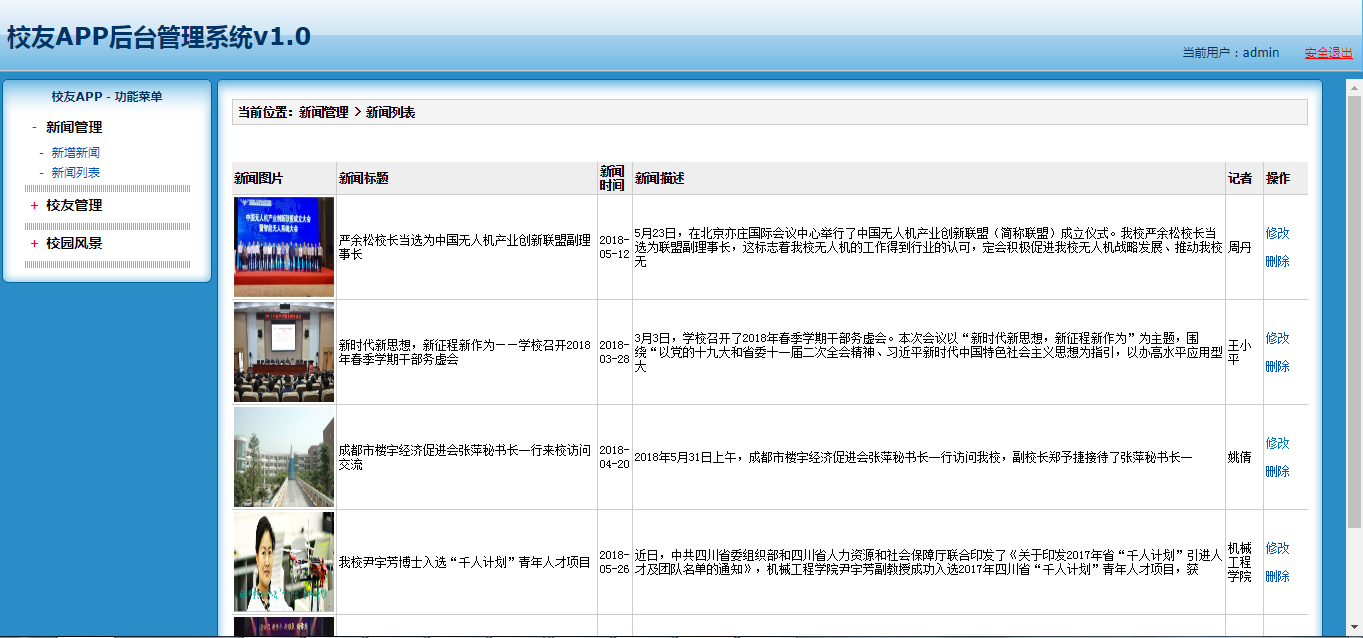Click the description starting 3月3日，学校召开了
Image resolution: width=1363 pixels, height=638 pixels.
tap(928, 352)
